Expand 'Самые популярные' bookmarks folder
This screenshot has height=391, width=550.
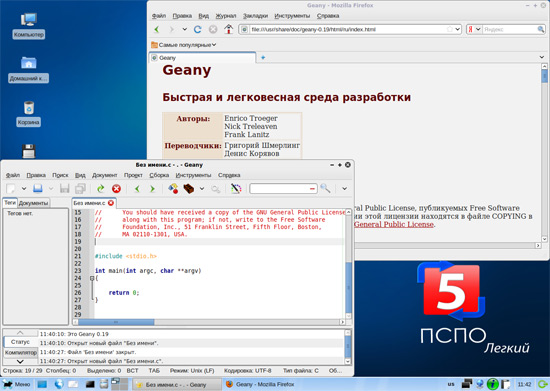coord(184,45)
